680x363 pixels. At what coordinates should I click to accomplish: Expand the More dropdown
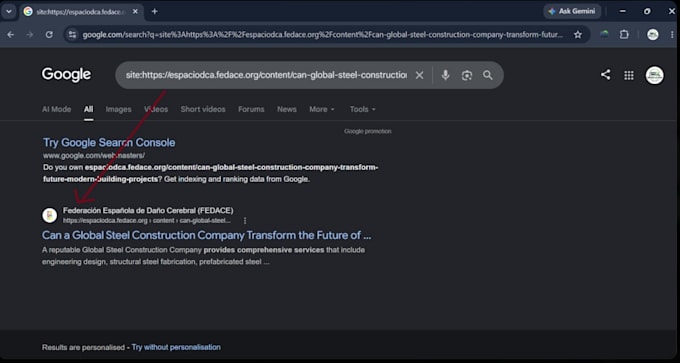click(x=322, y=109)
